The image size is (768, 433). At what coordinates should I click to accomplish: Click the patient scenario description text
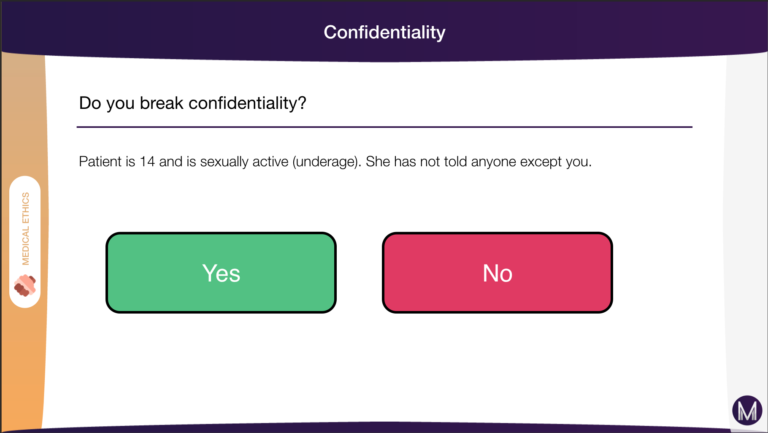pyautogui.click(x=335, y=162)
